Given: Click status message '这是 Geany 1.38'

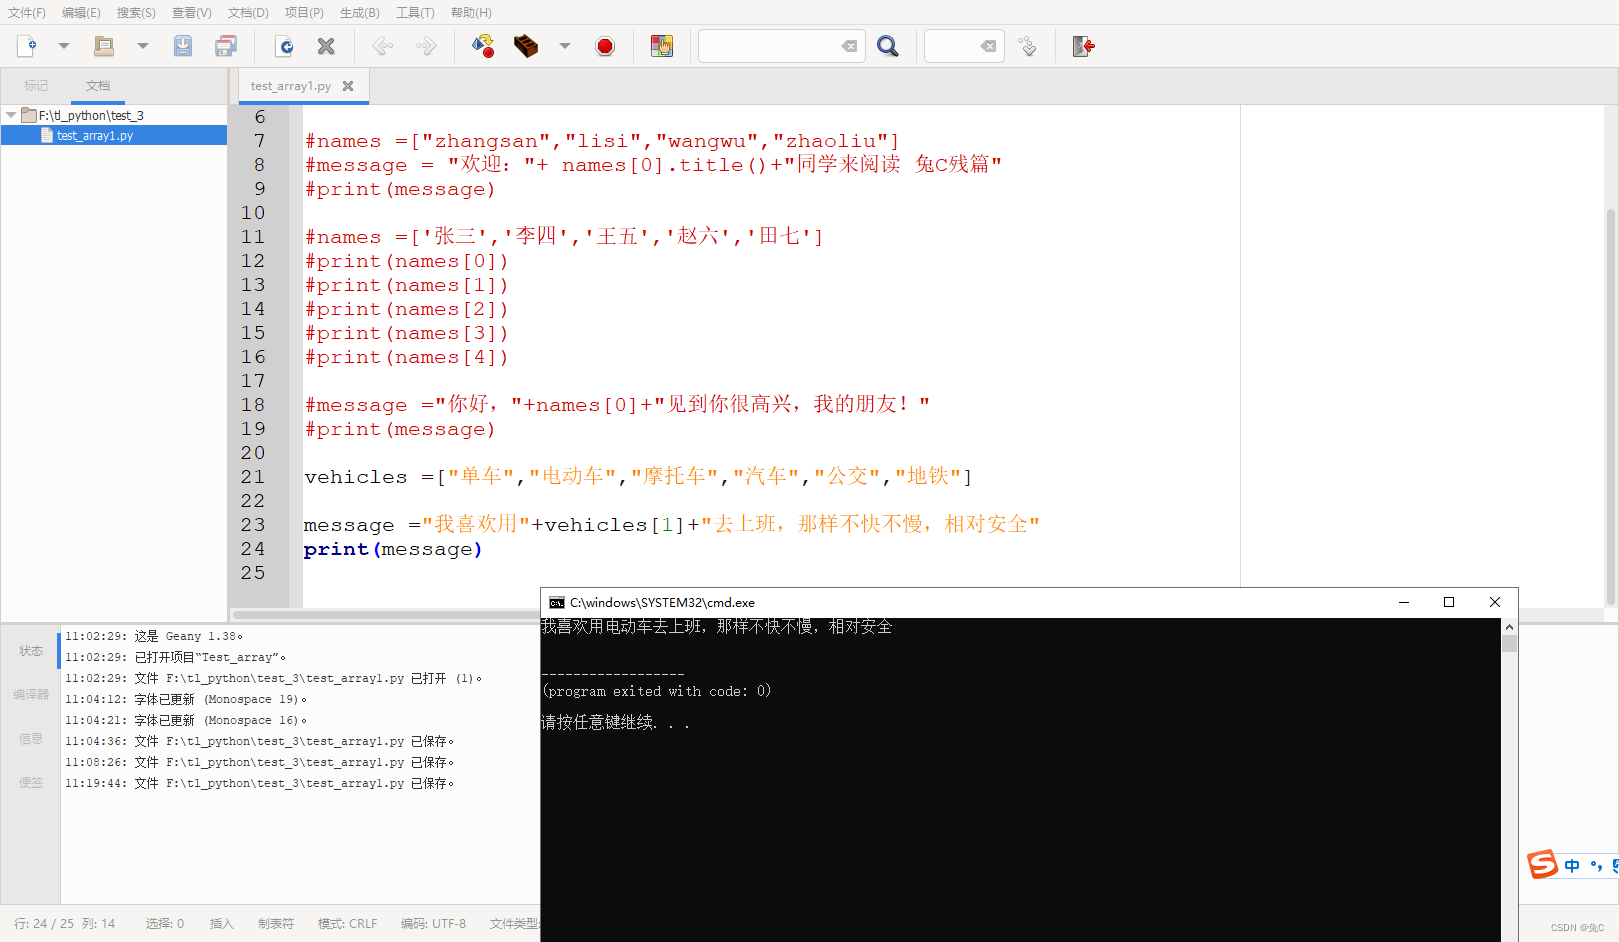Looking at the screenshot, I should (x=189, y=636).
